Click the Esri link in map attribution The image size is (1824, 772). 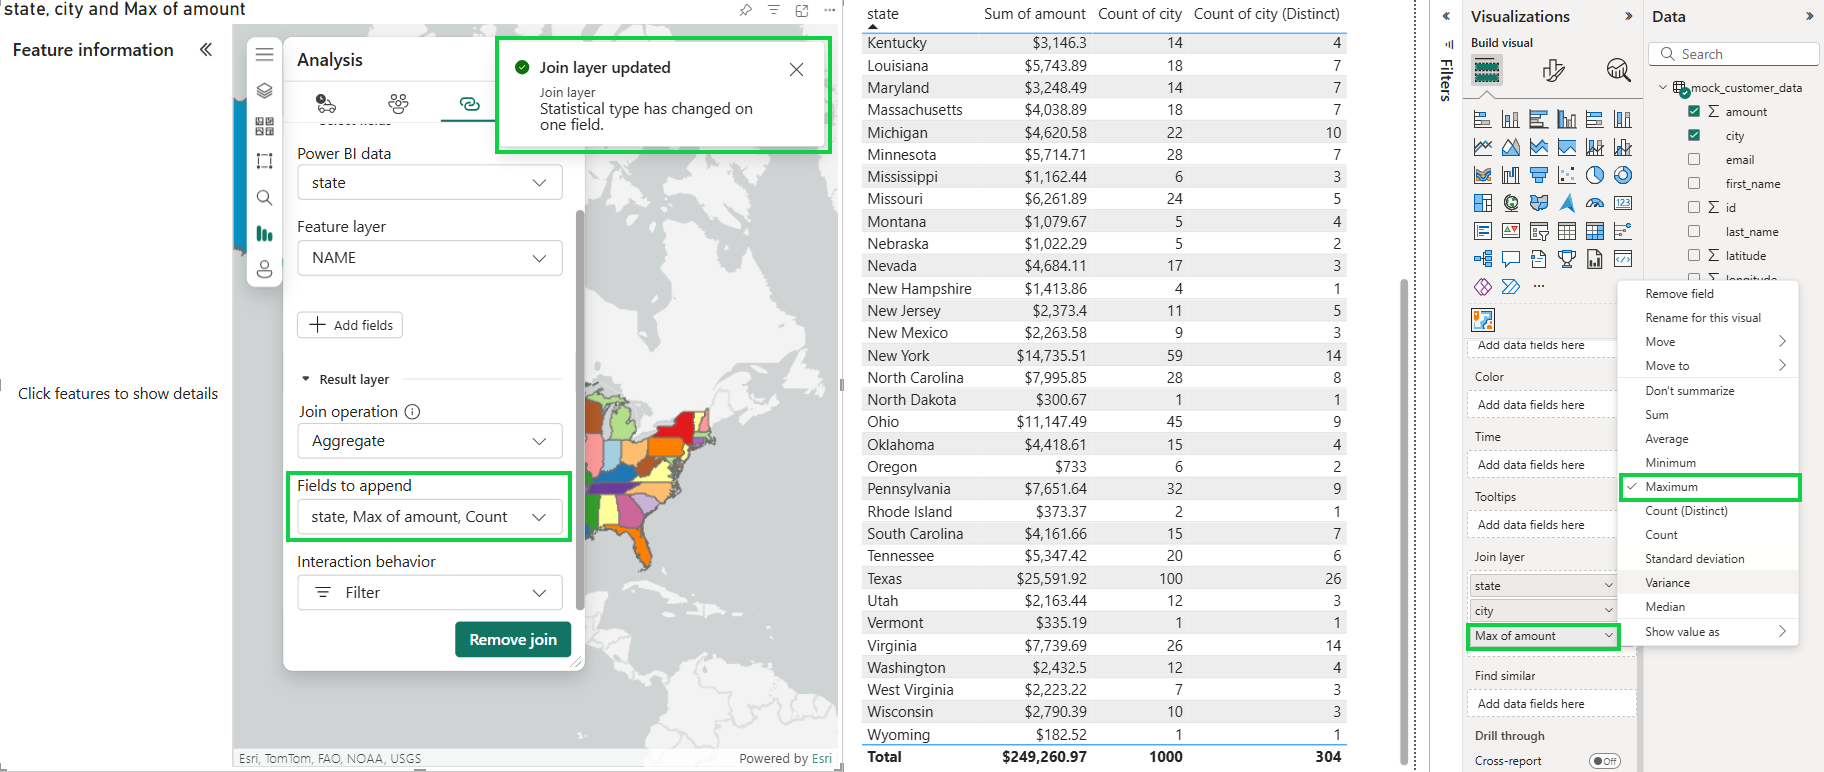tap(822, 759)
